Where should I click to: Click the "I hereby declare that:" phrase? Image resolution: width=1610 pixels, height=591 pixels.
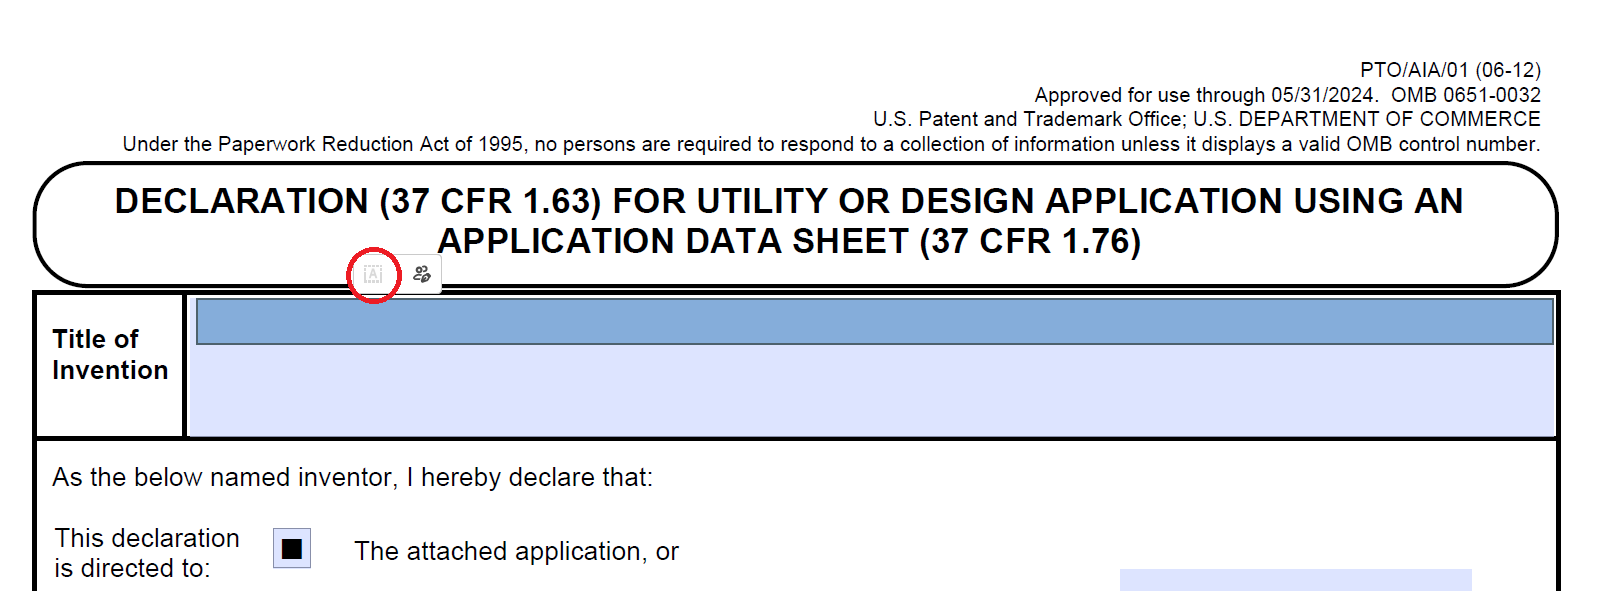click(529, 477)
